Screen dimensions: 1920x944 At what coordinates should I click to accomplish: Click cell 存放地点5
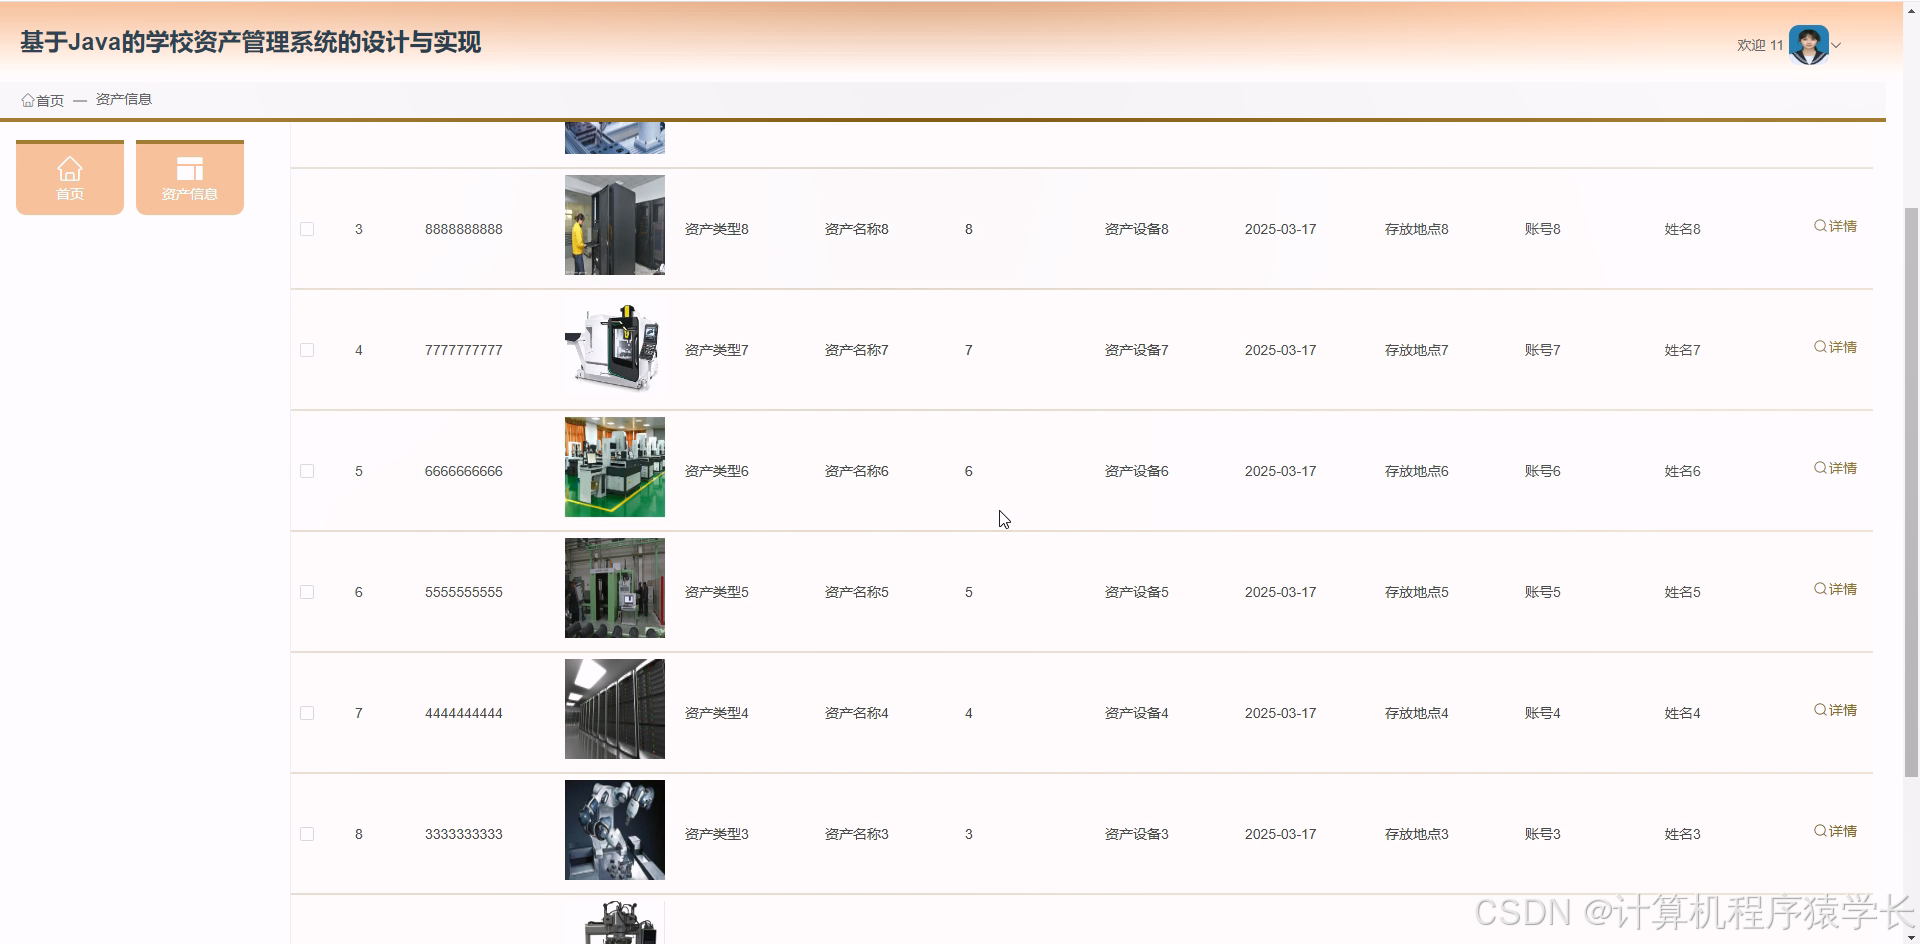click(x=1417, y=592)
